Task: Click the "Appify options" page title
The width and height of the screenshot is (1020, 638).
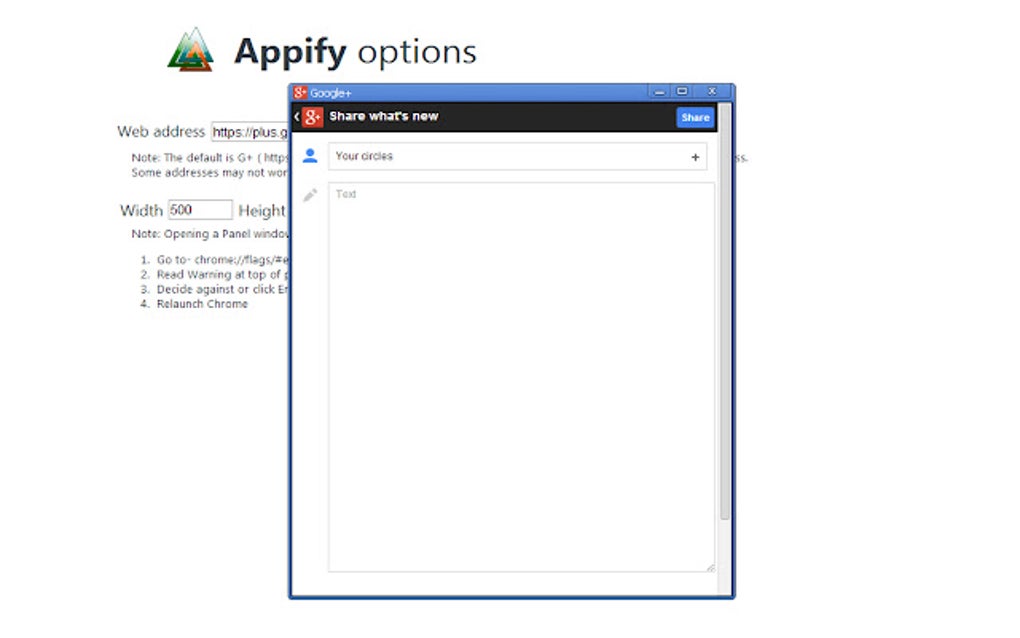Action: coord(355,52)
